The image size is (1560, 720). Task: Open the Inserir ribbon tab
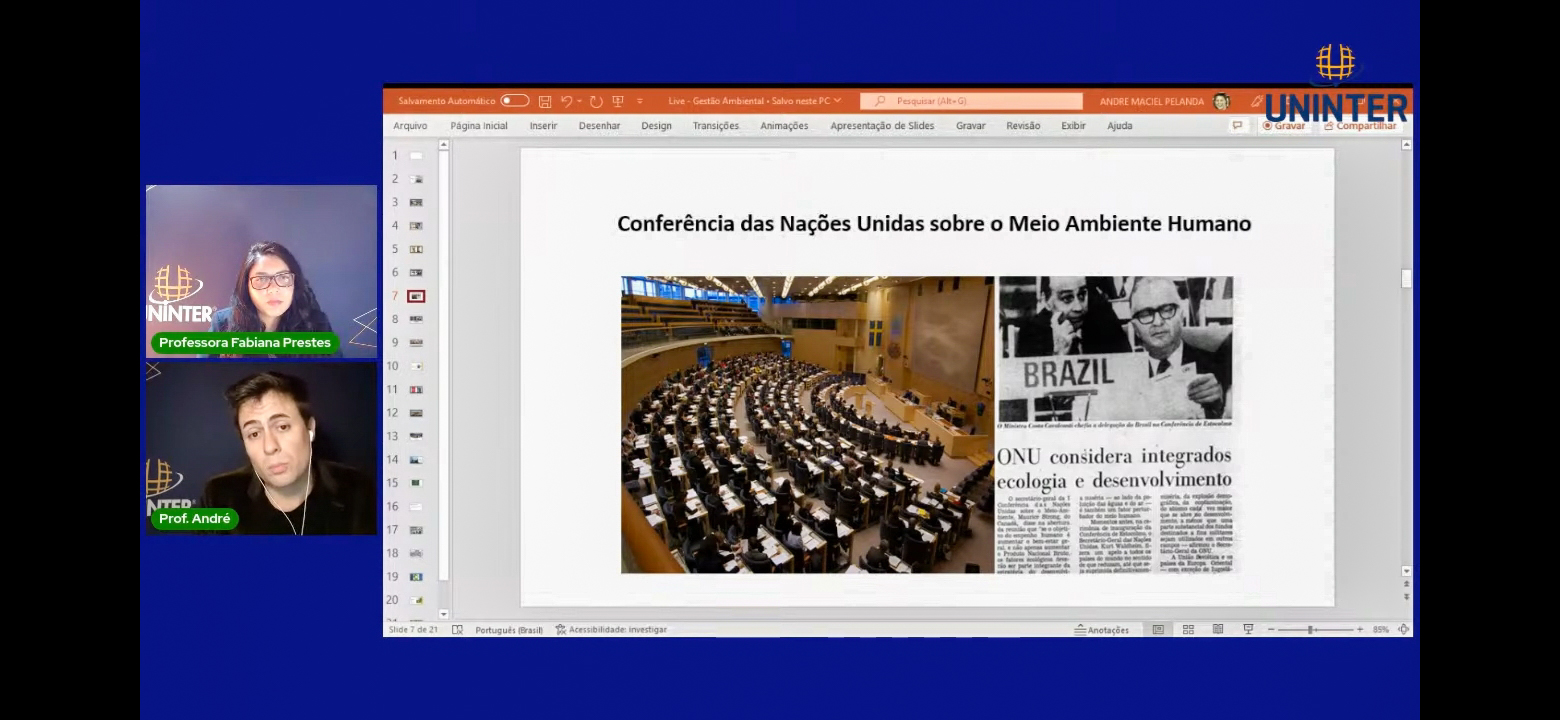pos(543,126)
